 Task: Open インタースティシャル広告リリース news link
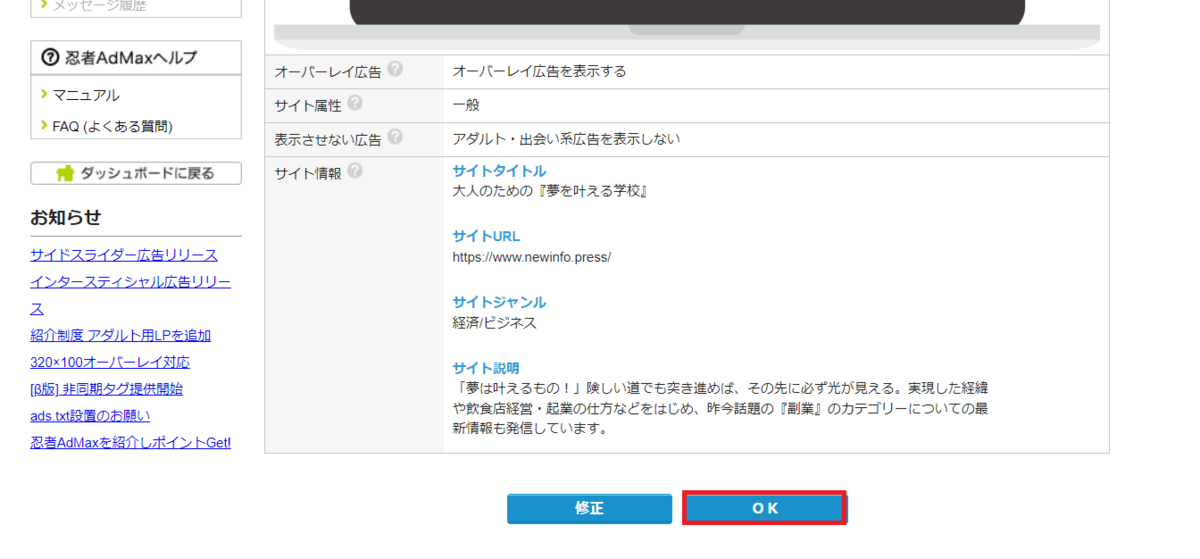[130, 295]
